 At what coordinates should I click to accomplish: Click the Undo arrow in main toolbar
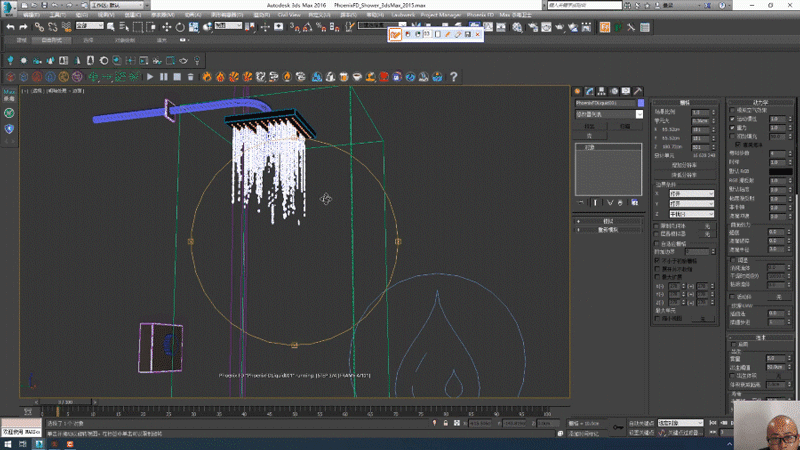(10, 27)
